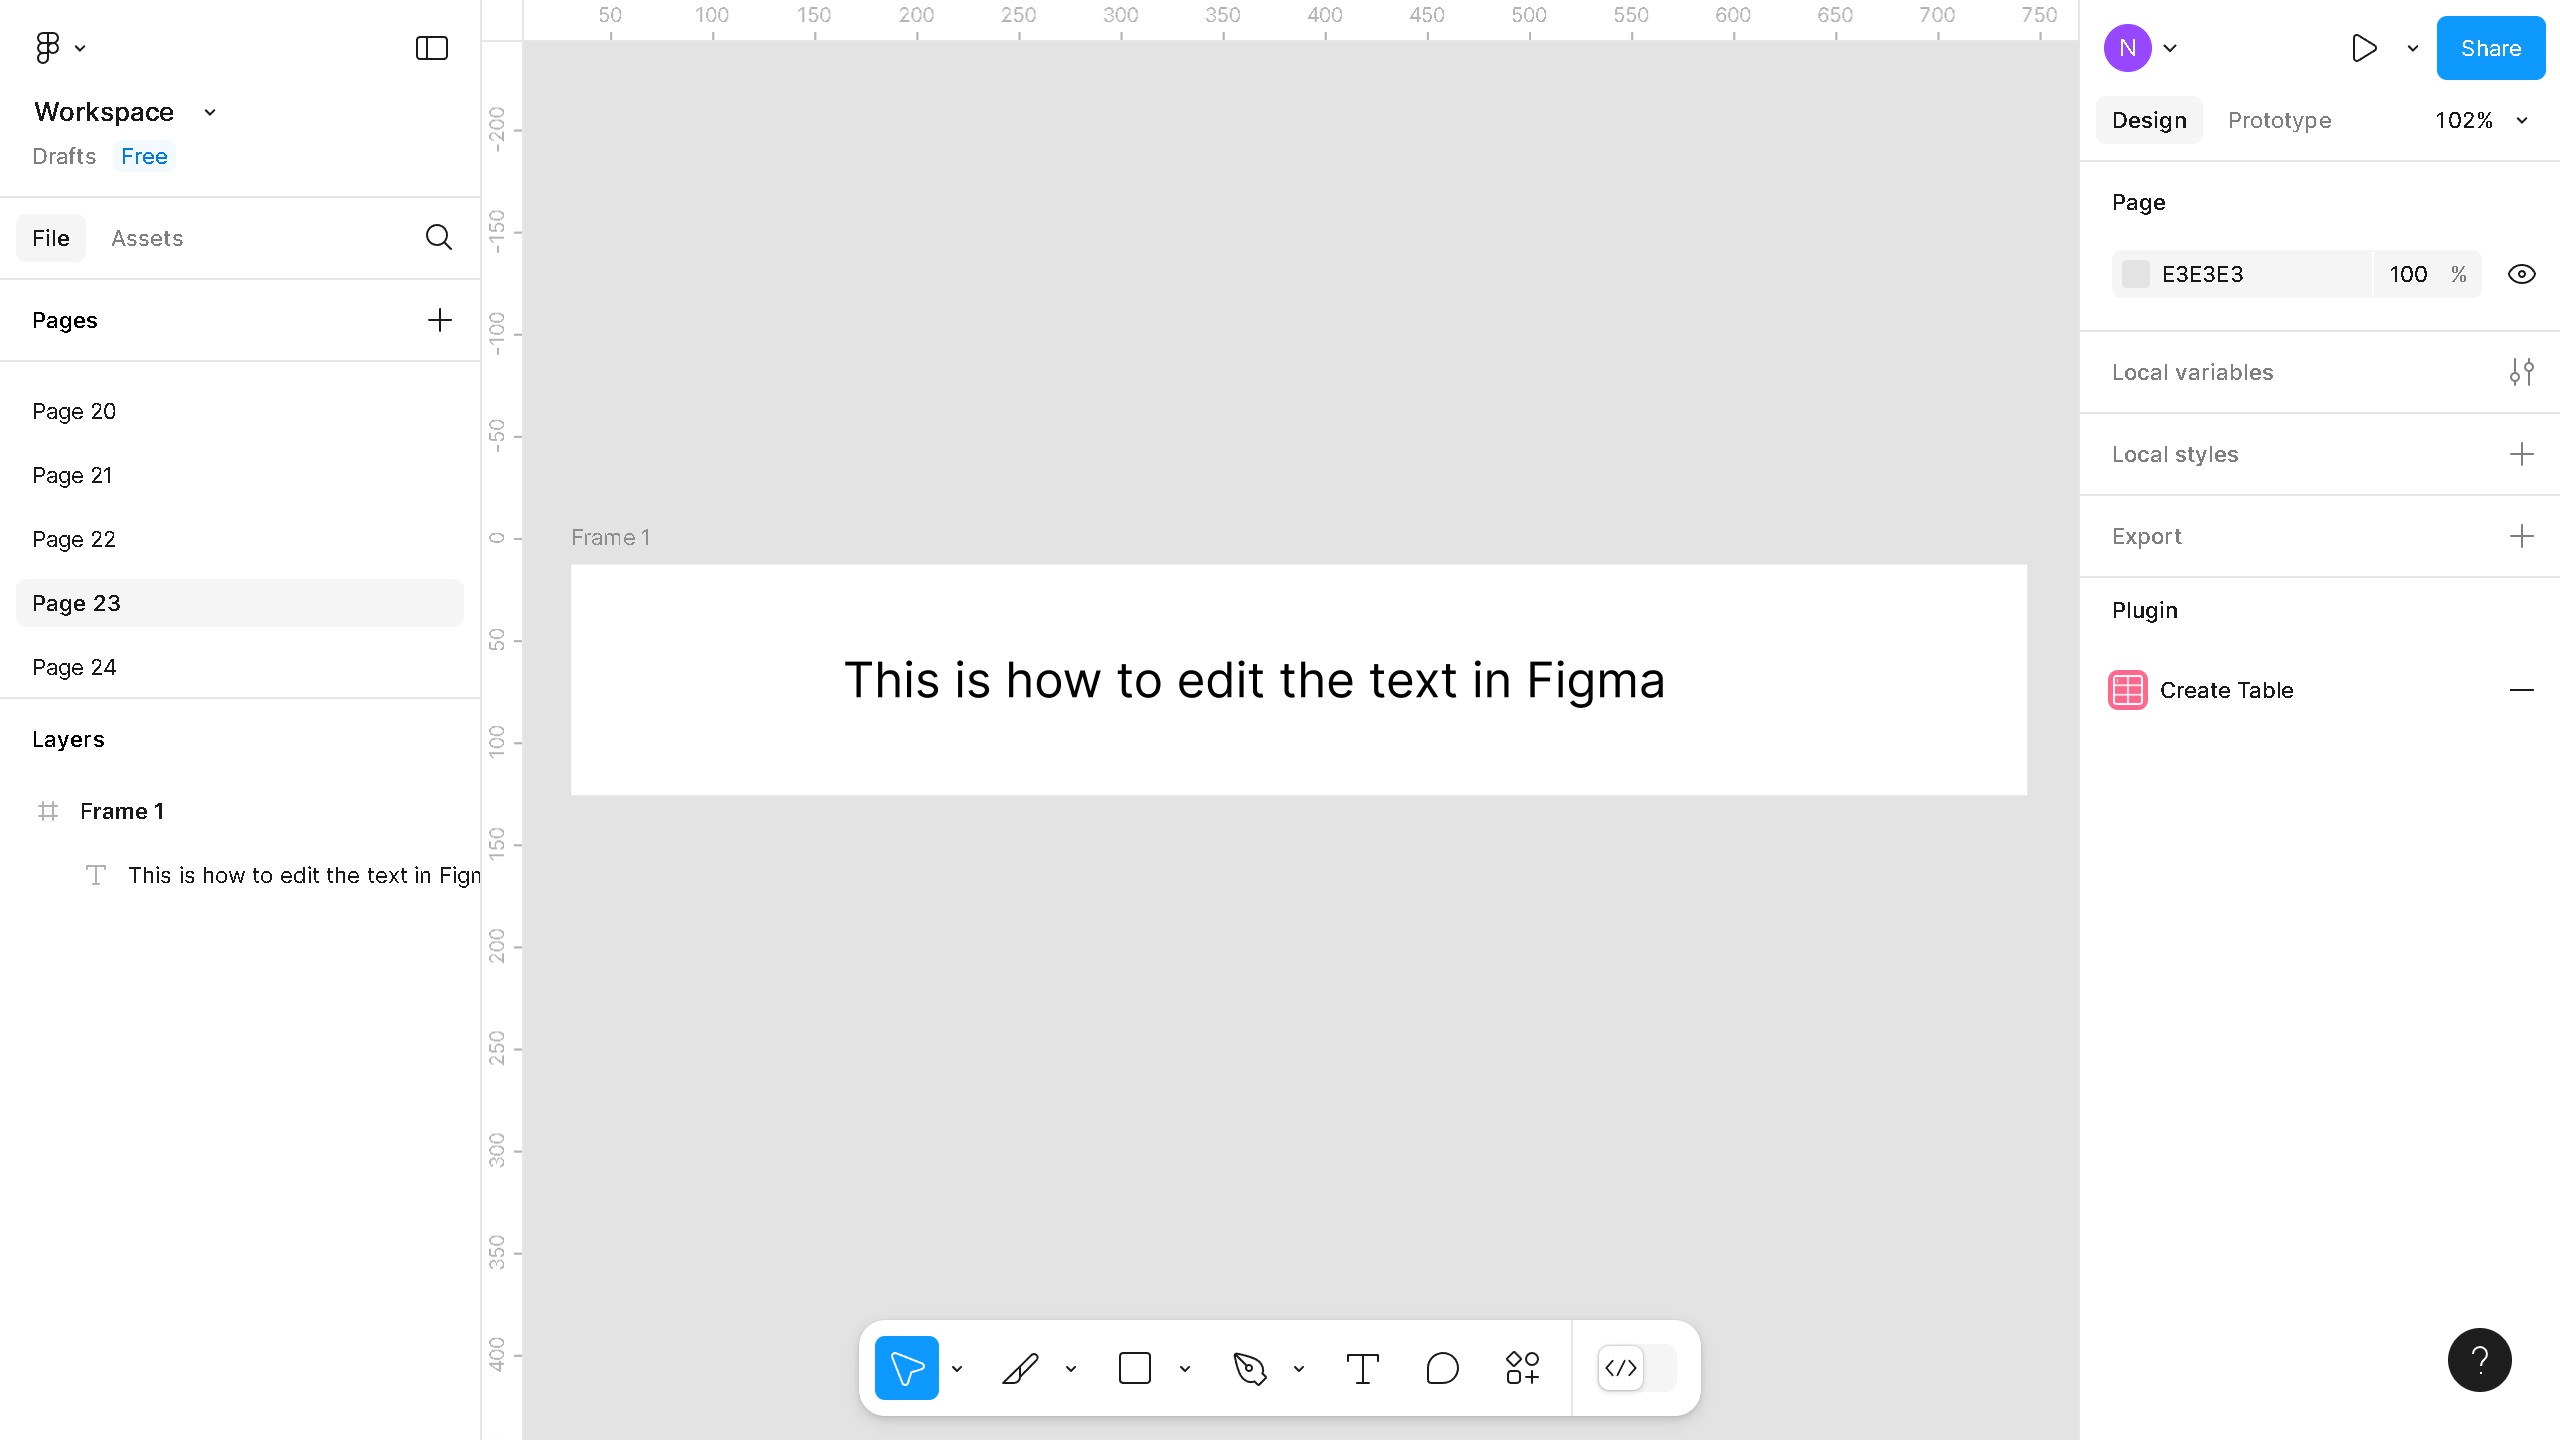
Task: Click the E3E3E3 page color swatch
Action: [2137, 273]
